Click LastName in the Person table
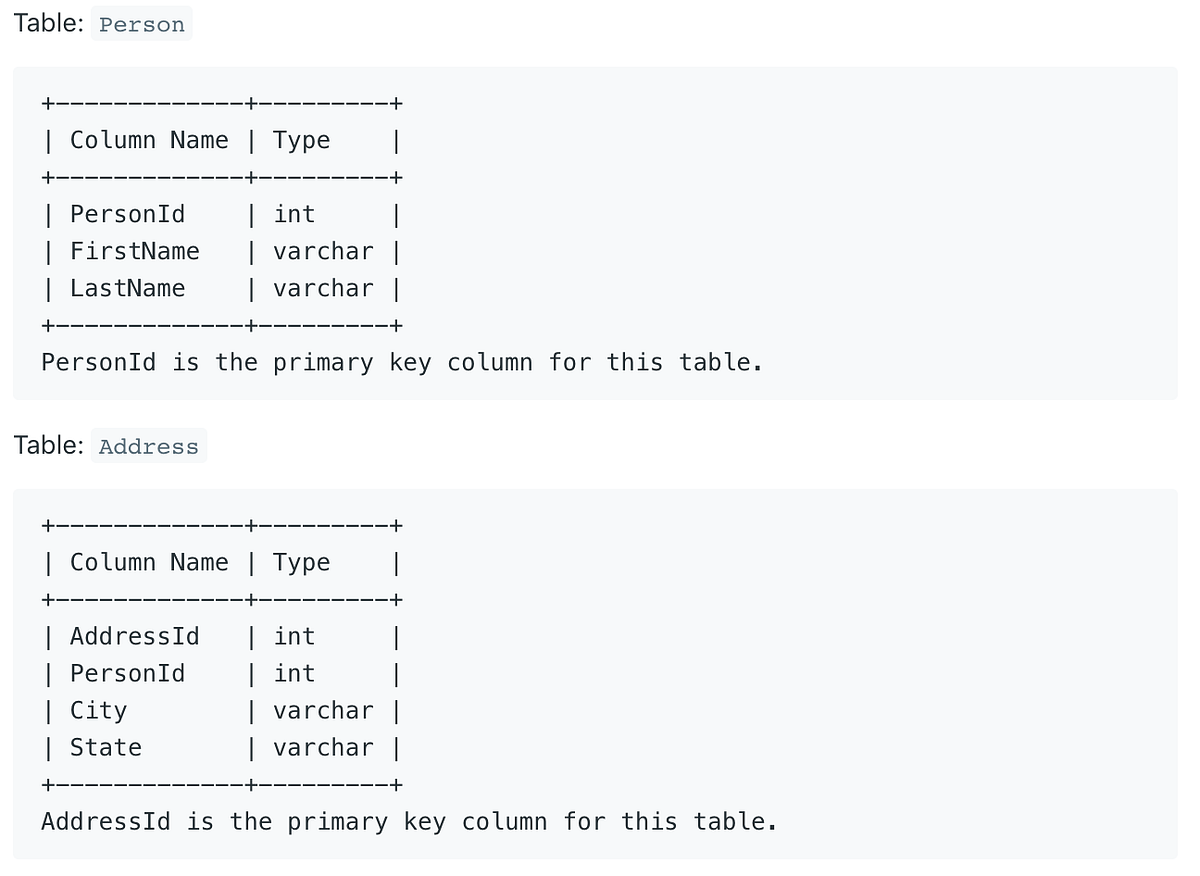 tap(127, 288)
